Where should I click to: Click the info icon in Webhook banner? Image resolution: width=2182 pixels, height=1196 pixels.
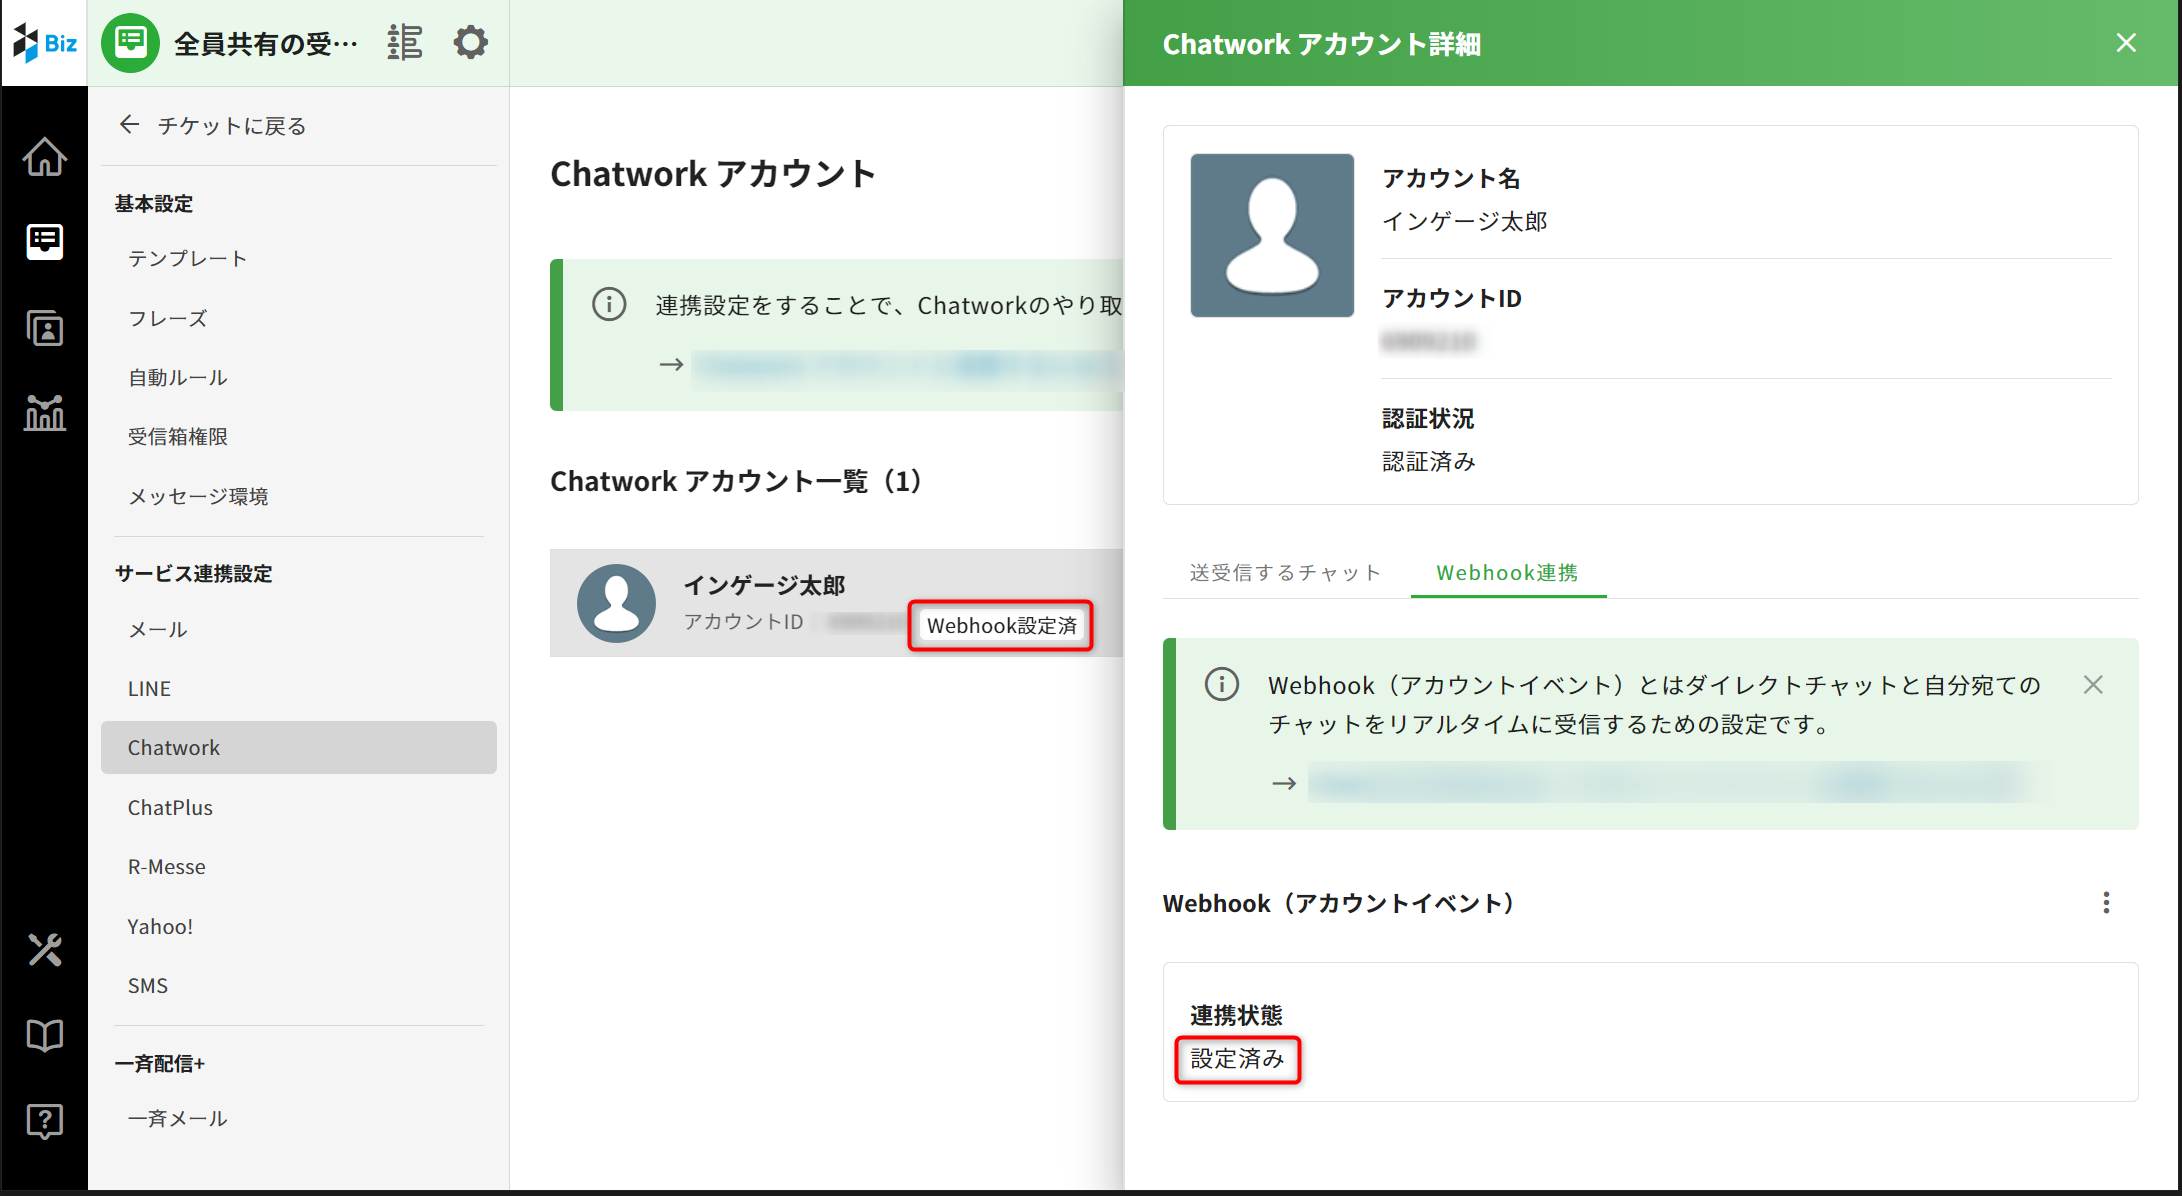(1221, 685)
